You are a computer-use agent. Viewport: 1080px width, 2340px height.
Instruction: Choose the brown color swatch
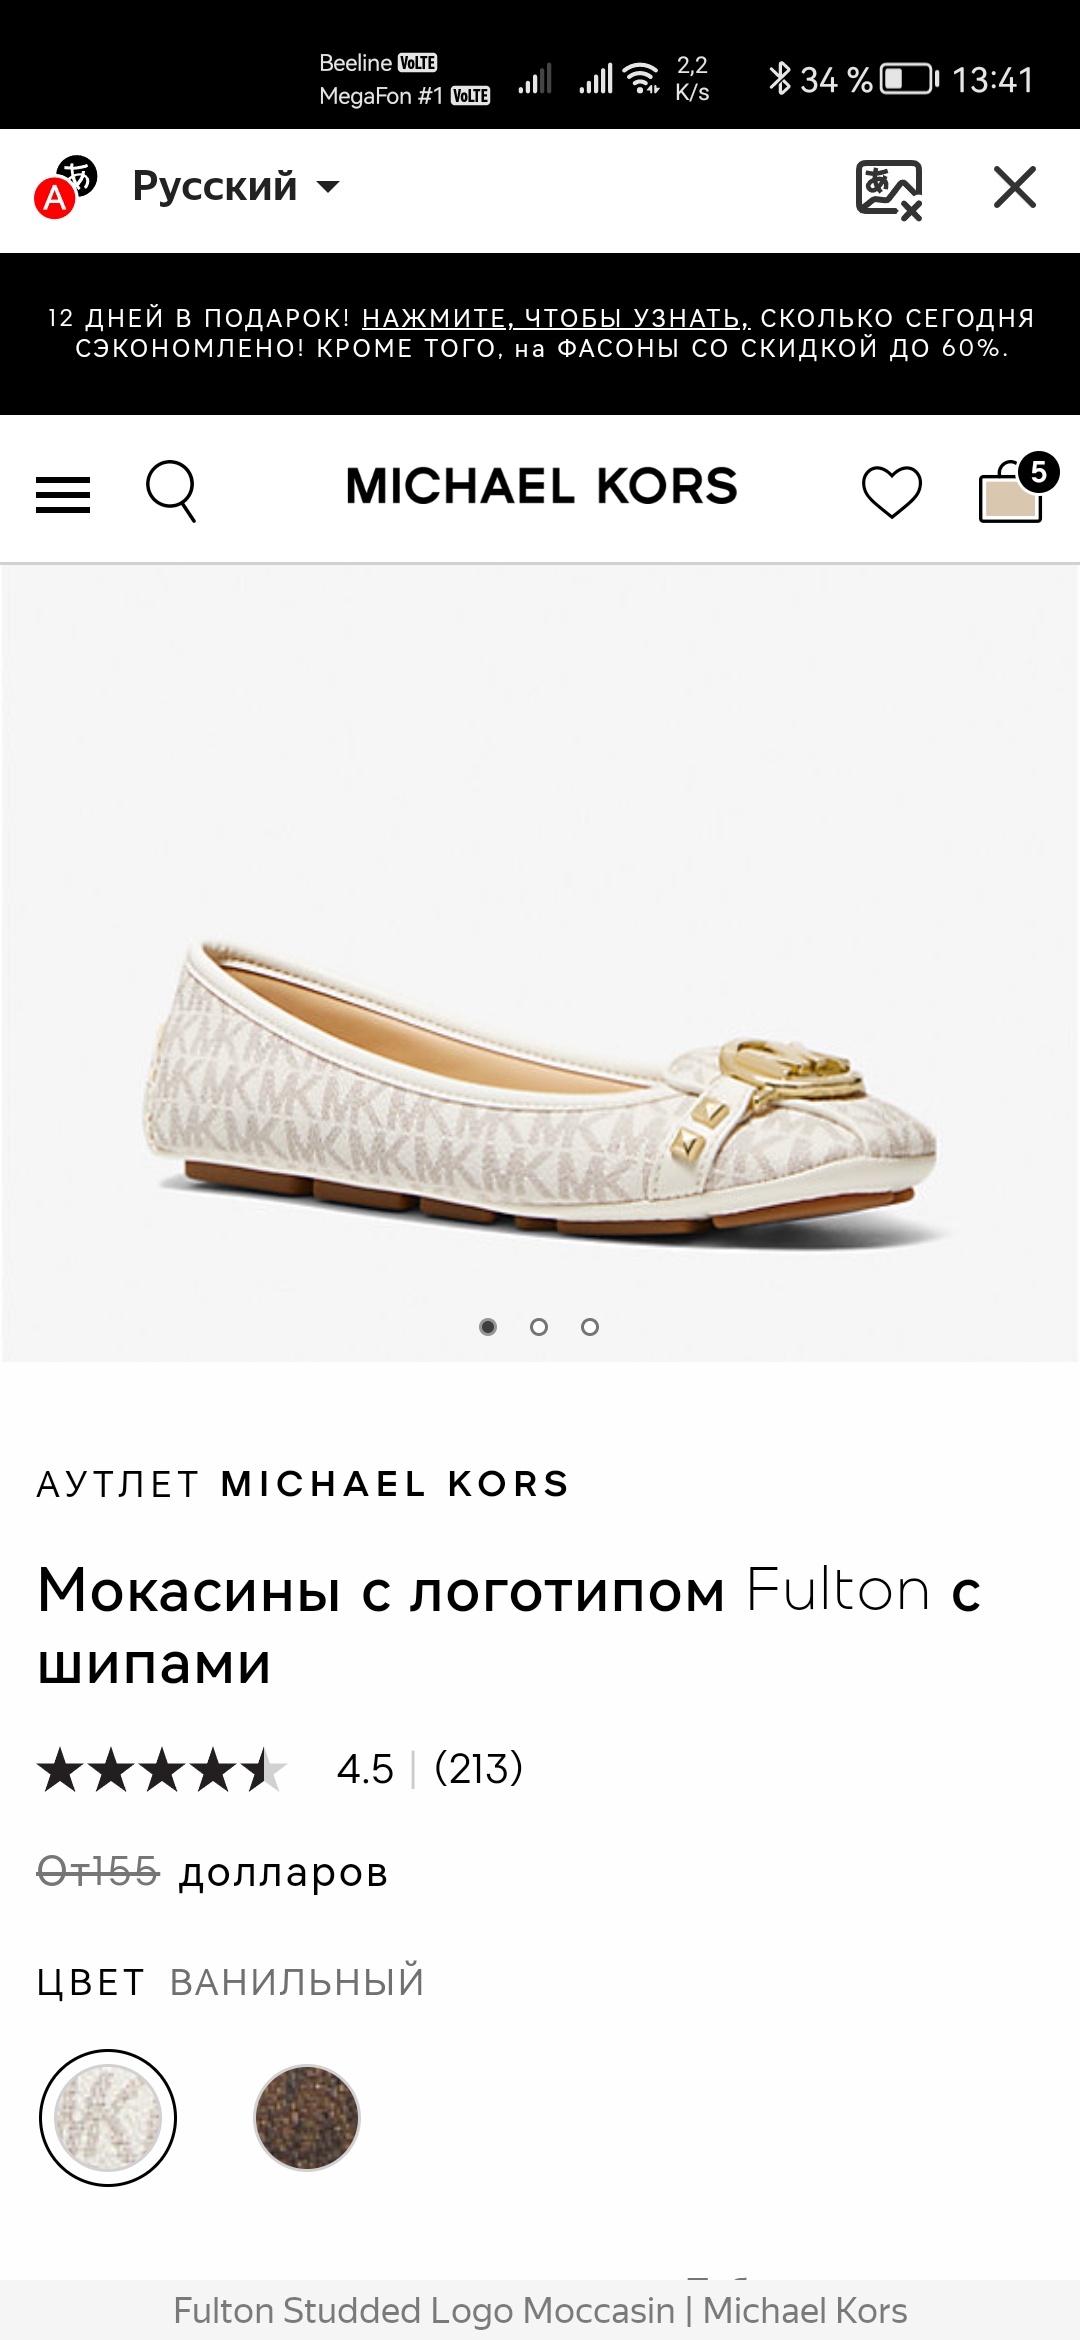point(307,2118)
